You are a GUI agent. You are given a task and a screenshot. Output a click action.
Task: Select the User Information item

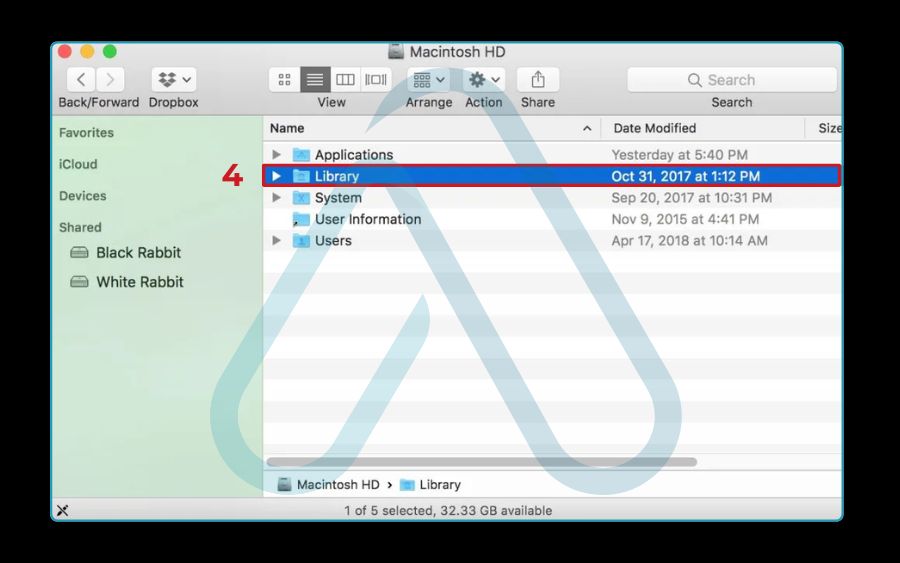367,219
